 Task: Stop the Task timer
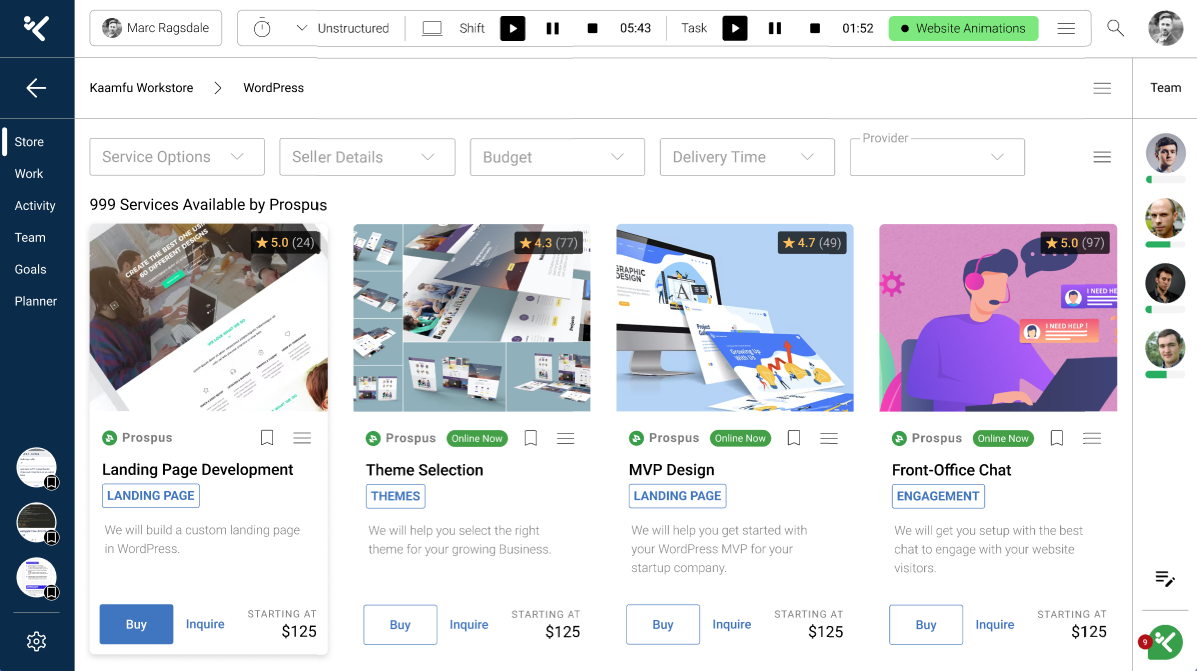[815, 28]
